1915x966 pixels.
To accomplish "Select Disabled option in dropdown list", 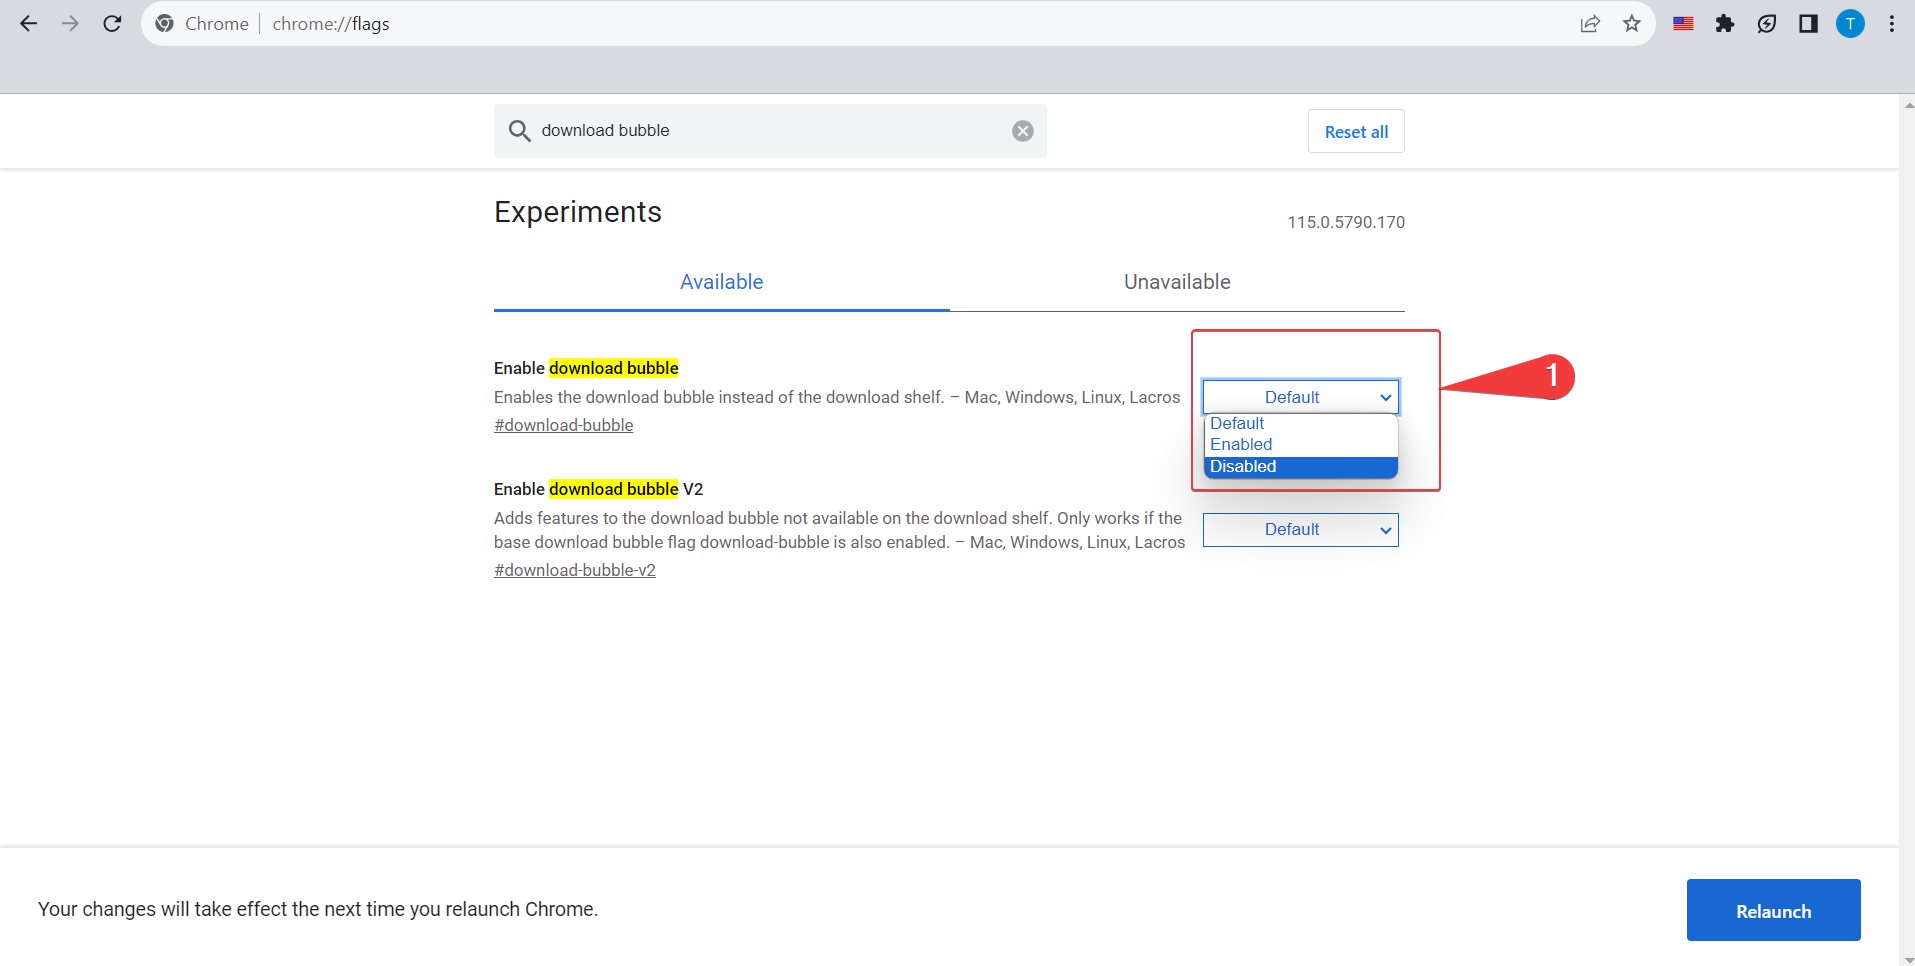I will pyautogui.click(x=1300, y=467).
